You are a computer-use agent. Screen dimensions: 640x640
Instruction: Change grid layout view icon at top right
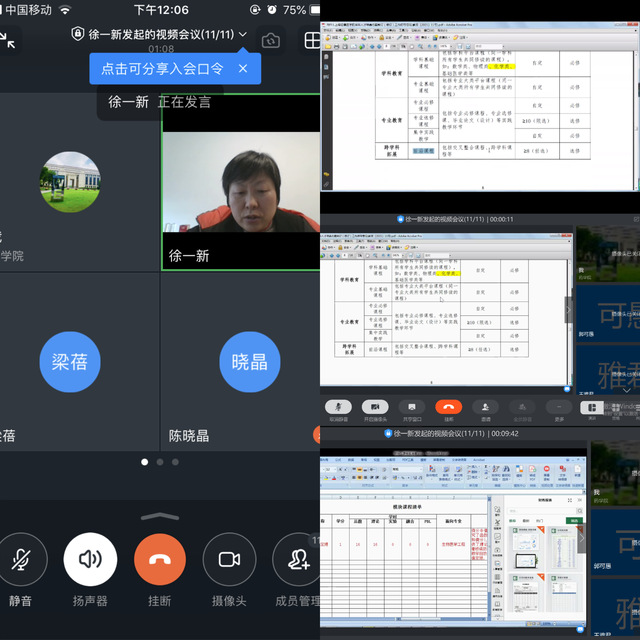312,41
